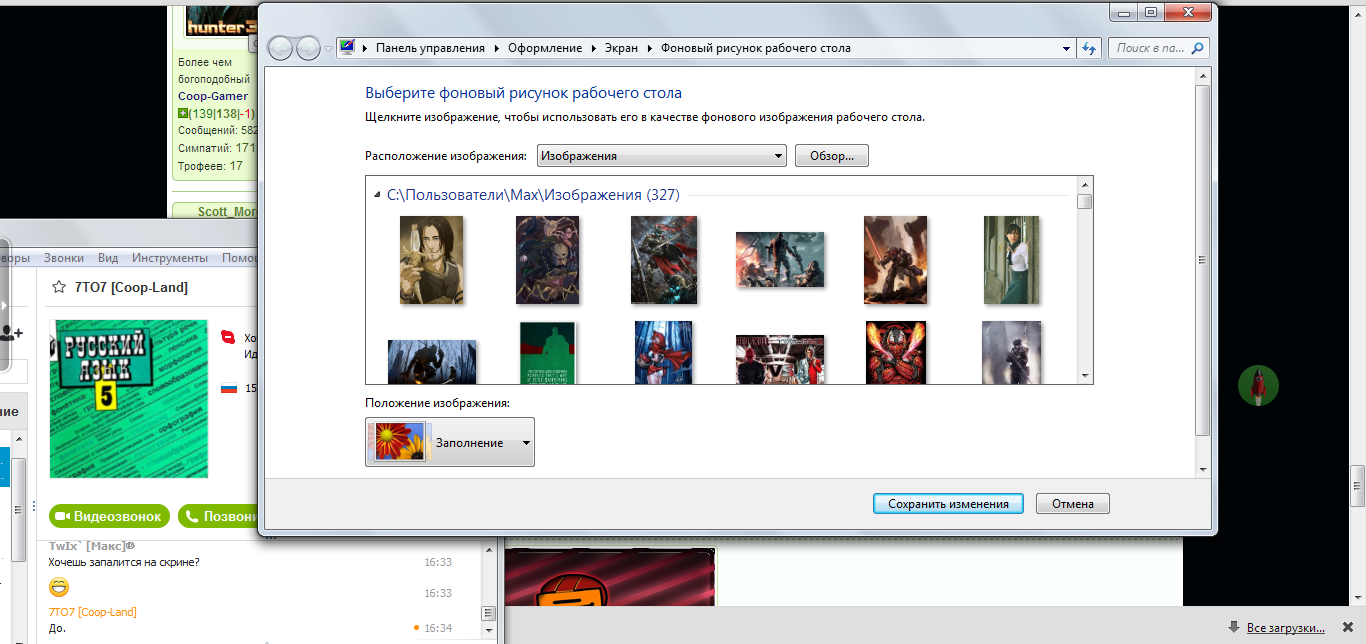Click the Russian flag icon in Skype profile

[229, 388]
